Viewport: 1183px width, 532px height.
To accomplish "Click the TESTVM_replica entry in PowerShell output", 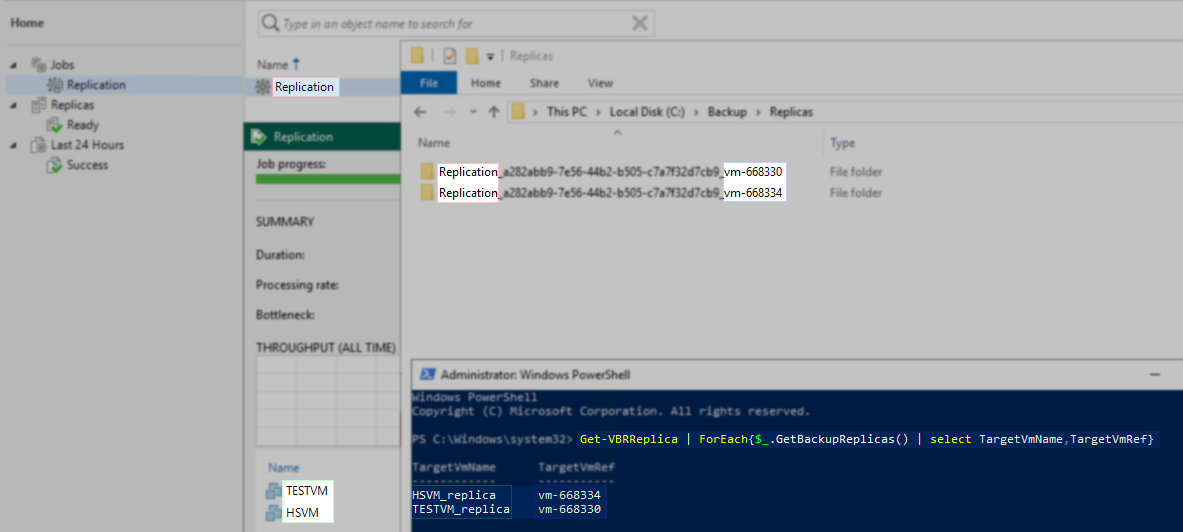I will [x=460, y=510].
